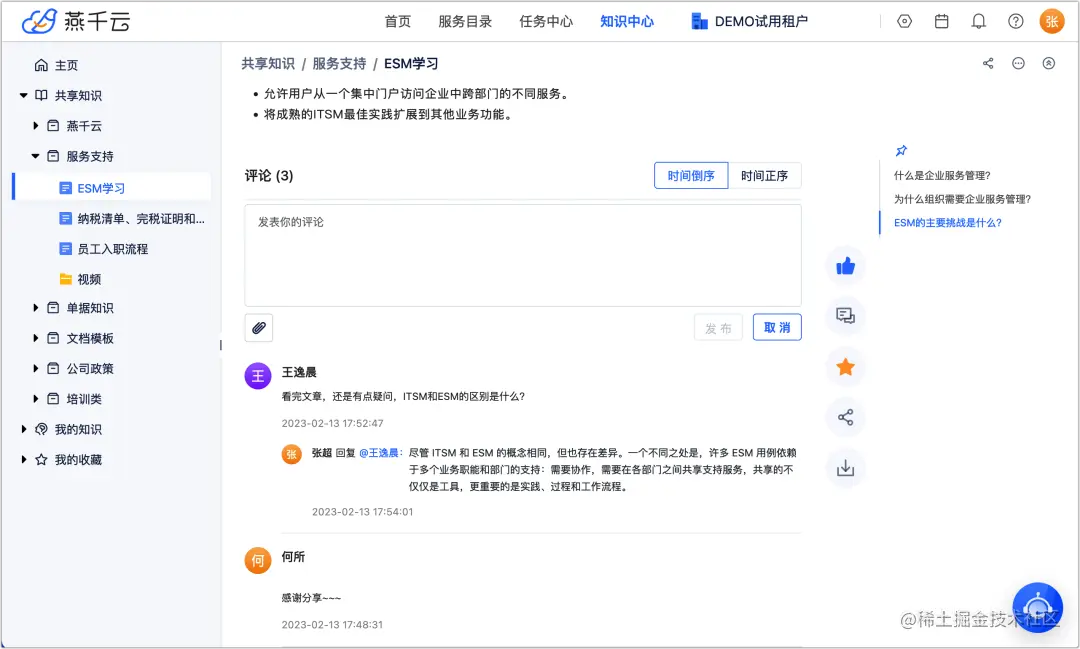Like the article with thumbs-up icon
This screenshot has height=649, width=1080.
click(845, 266)
